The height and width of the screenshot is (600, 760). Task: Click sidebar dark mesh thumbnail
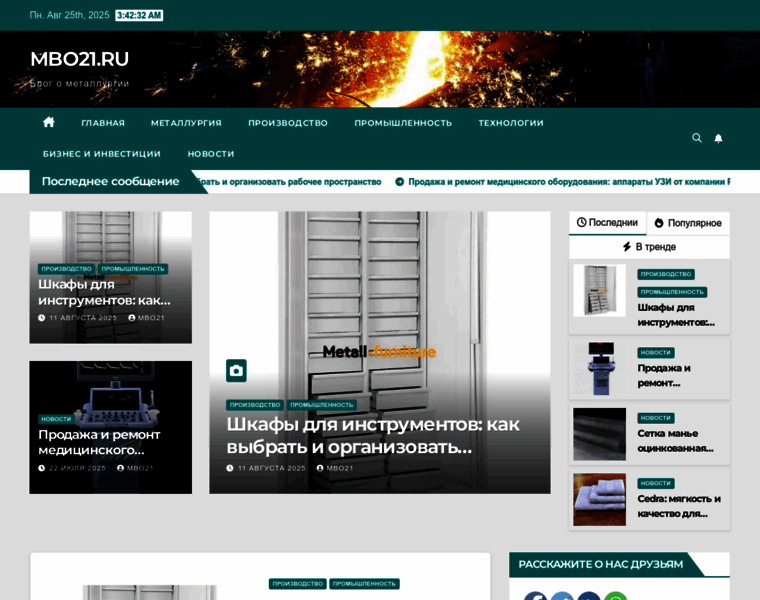600,434
